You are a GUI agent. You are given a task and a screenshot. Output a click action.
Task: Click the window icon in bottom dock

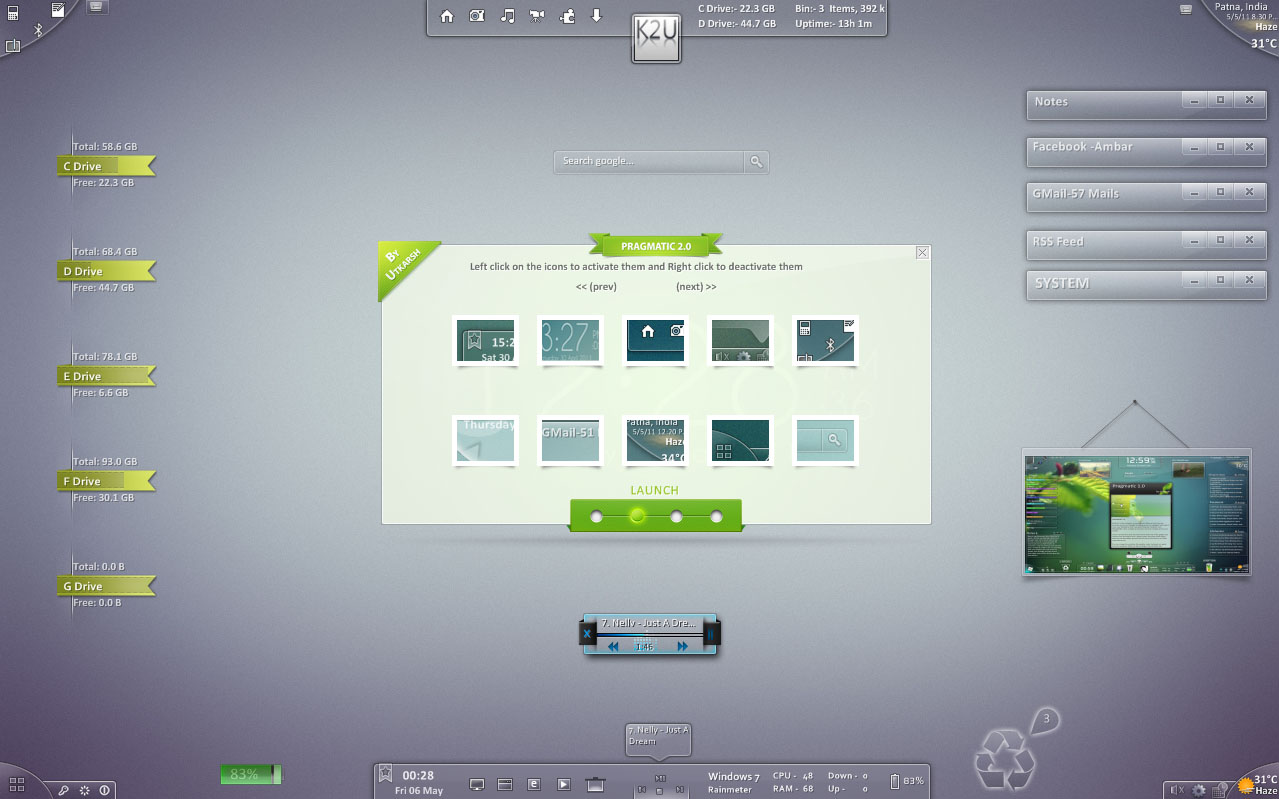pyautogui.click(x=505, y=785)
